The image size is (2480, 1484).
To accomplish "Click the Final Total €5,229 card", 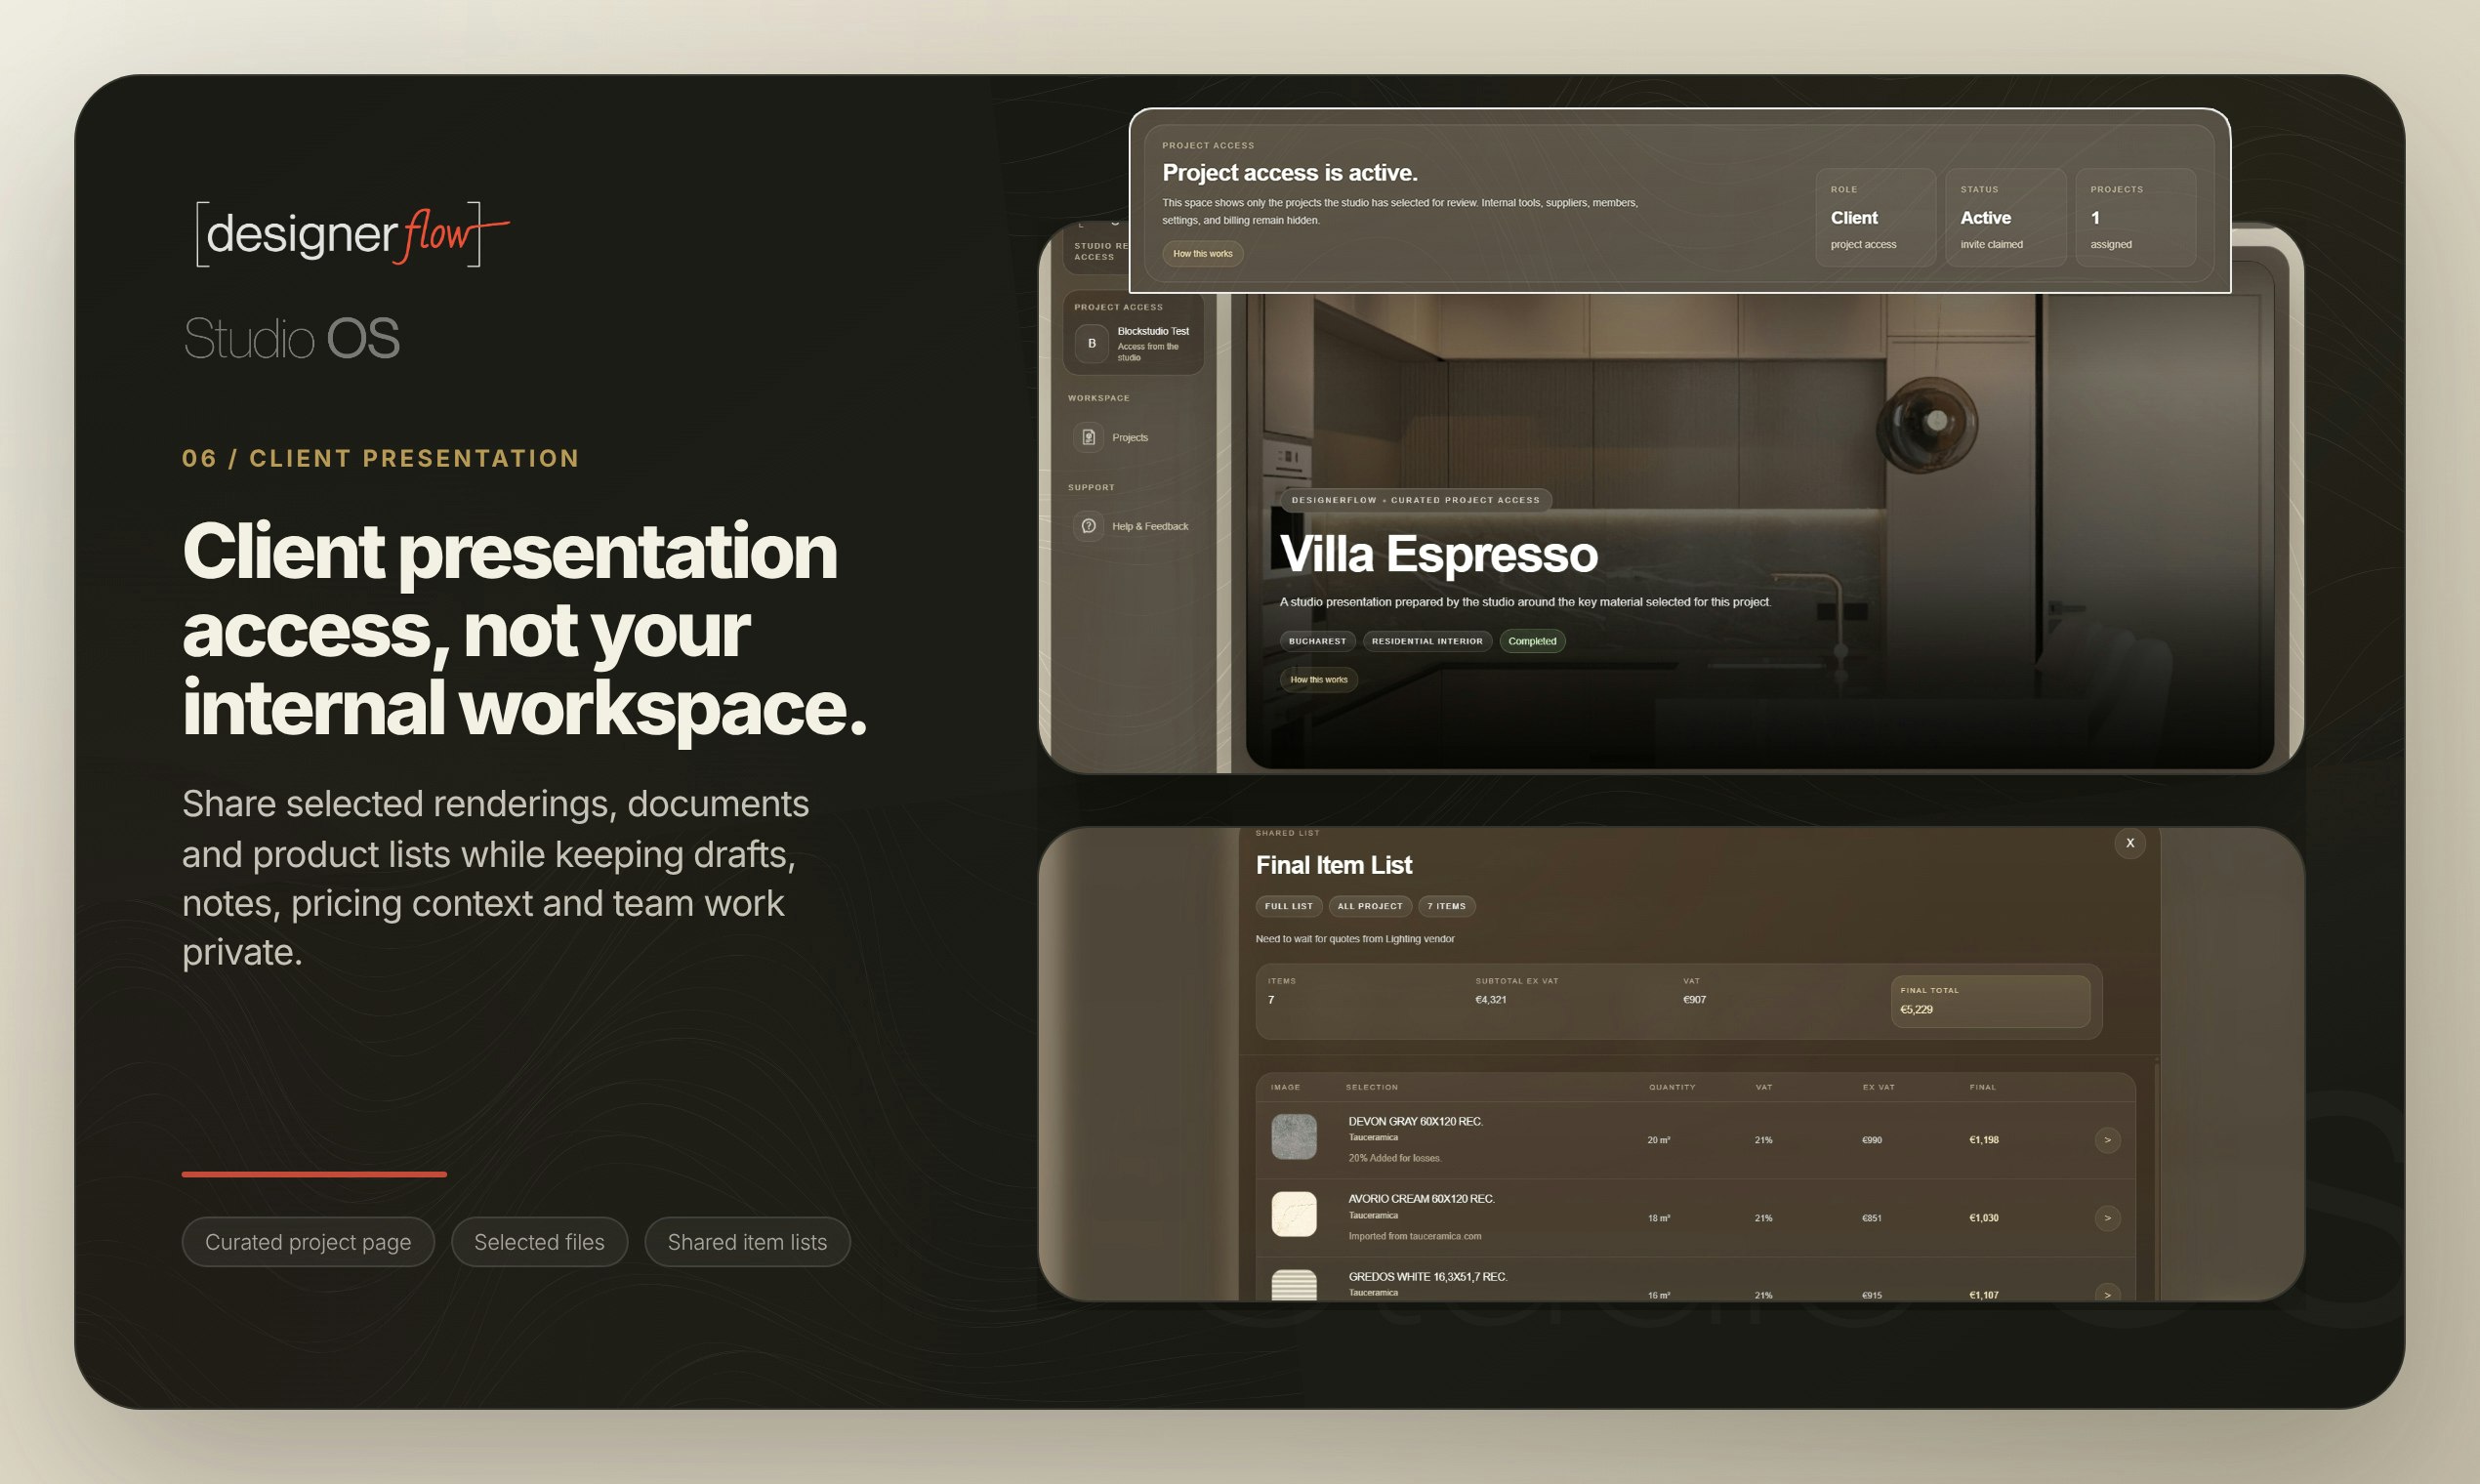I will point(1989,1001).
